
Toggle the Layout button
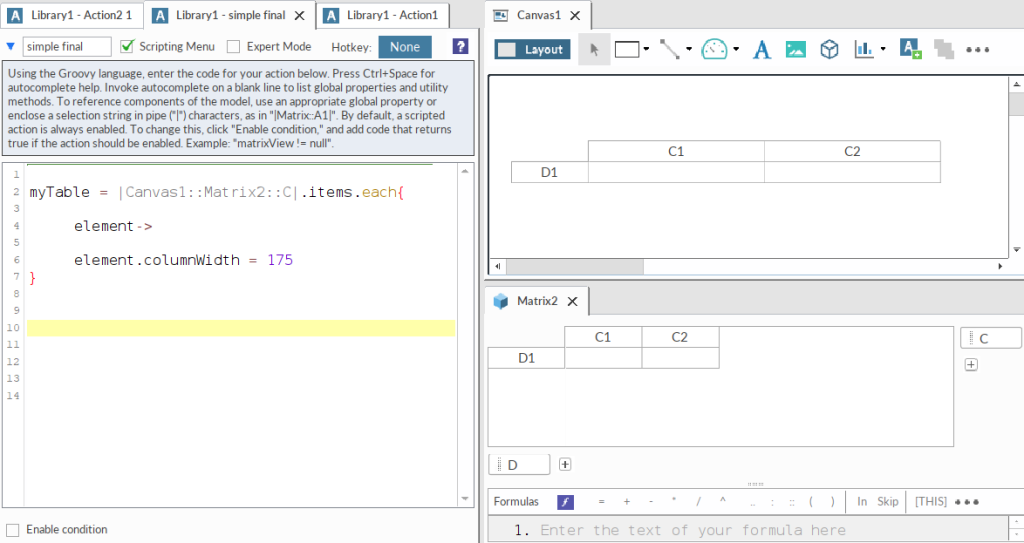click(532, 50)
